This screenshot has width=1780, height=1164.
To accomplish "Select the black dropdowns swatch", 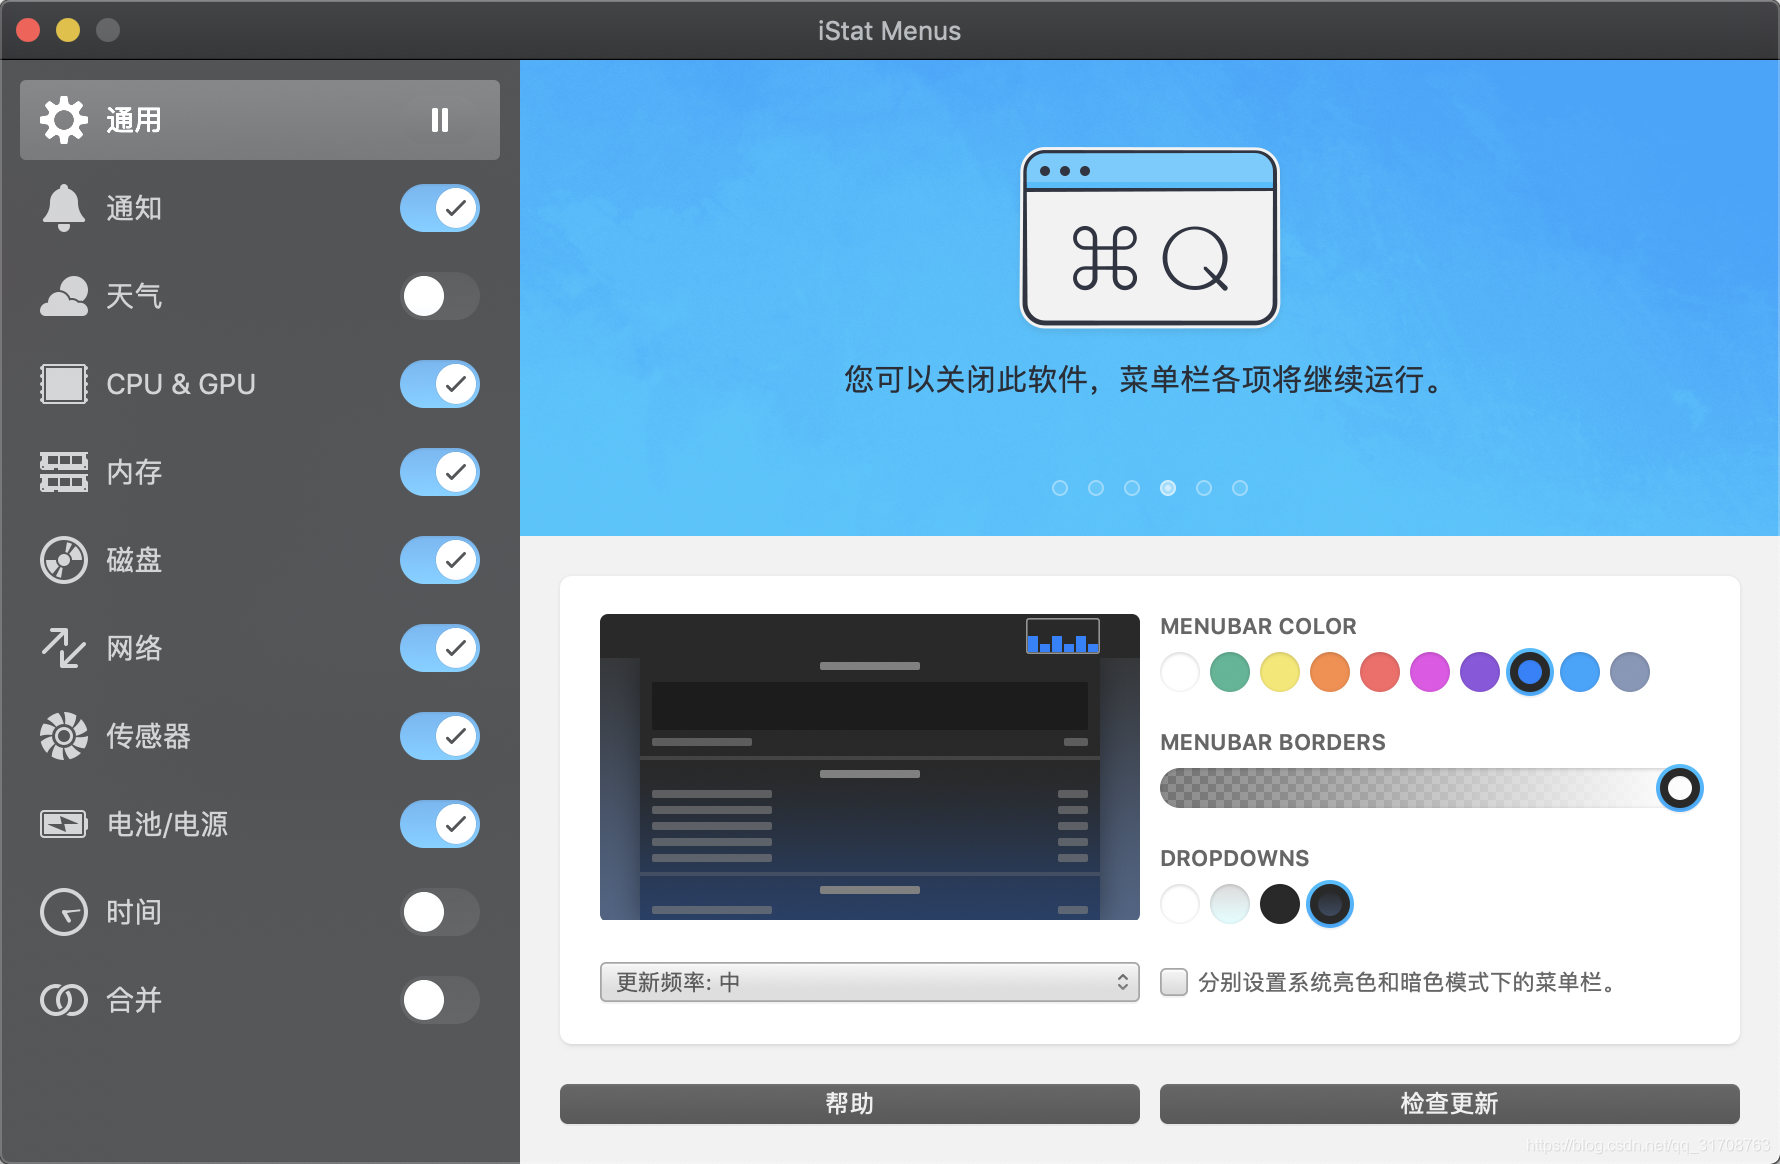I will click(1280, 904).
